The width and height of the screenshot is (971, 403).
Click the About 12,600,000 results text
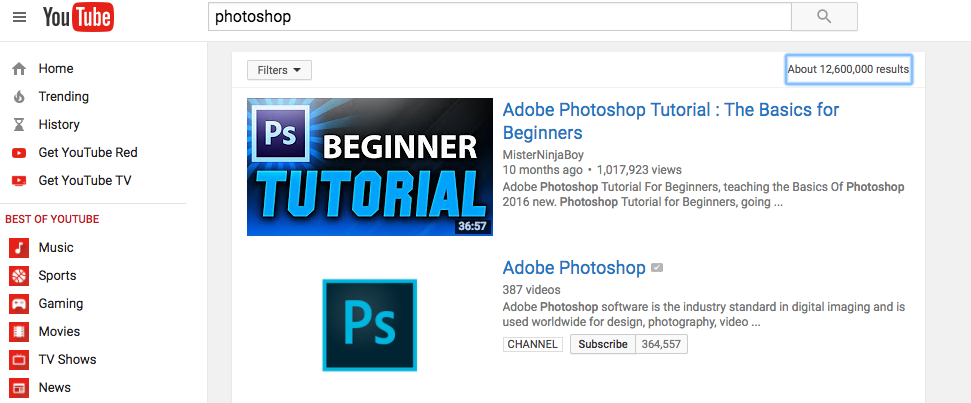pyautogui.click(x=848, y=69)
